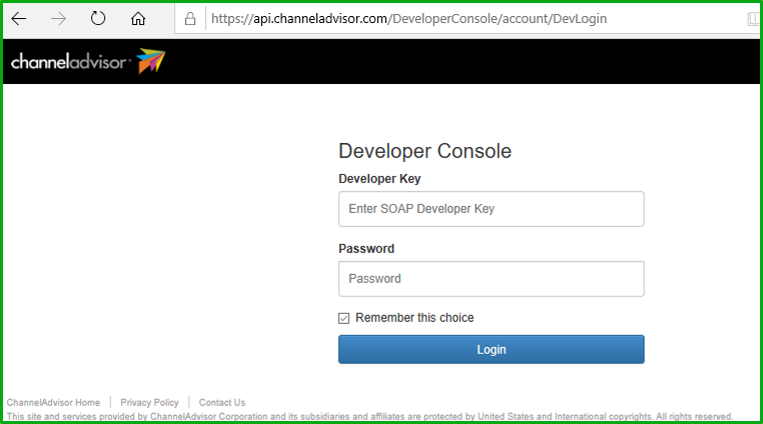Open the ChannelAdvisor Home link
763x424 pixels.
(53, 403)
